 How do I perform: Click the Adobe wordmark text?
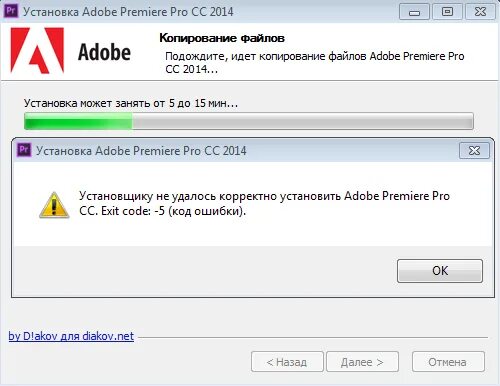104,53
